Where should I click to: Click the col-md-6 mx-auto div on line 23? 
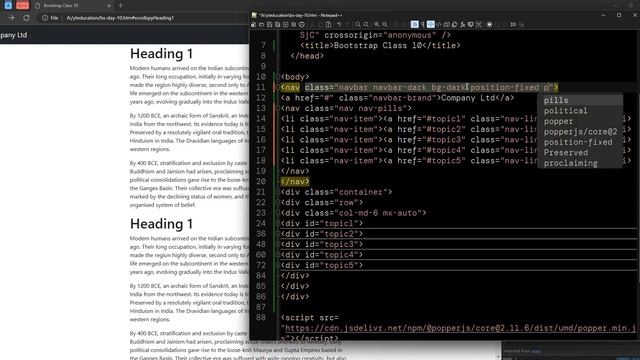click(353, 213)
